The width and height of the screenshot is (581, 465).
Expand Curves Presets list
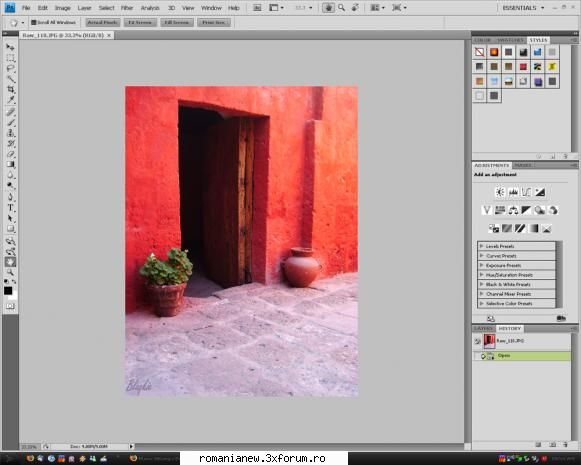coord(482,255)
